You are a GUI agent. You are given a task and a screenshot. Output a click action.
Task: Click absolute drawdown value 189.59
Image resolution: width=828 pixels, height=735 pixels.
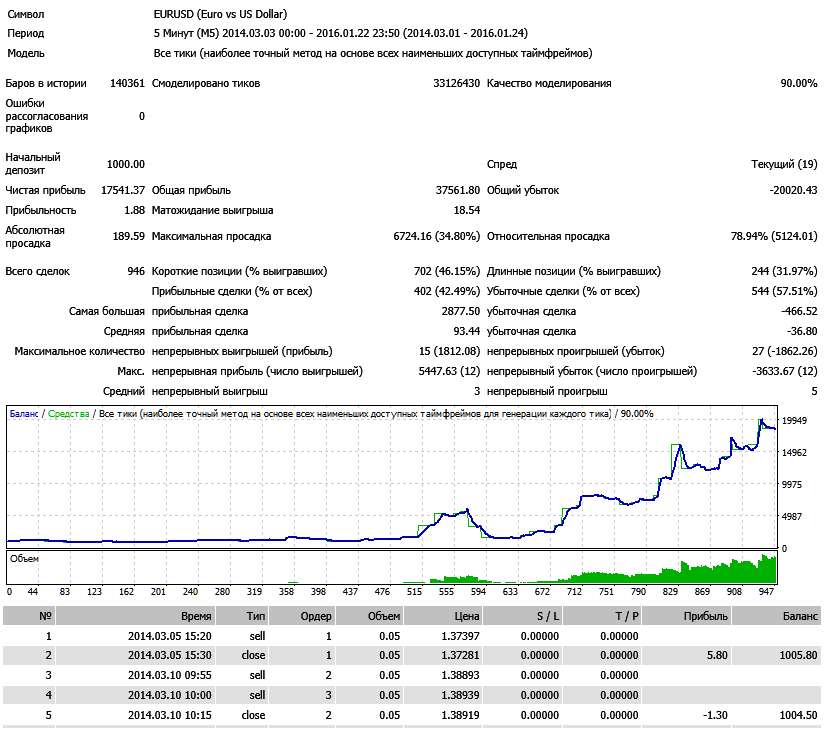(x=128, y=236)
